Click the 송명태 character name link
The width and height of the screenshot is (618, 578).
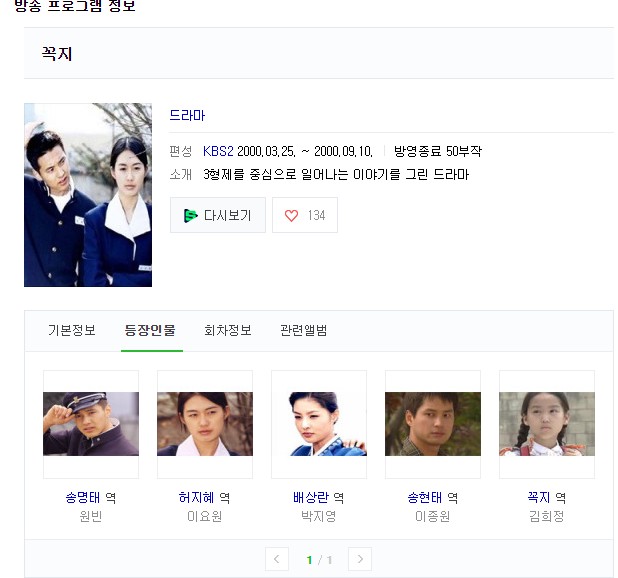point(83,498)
